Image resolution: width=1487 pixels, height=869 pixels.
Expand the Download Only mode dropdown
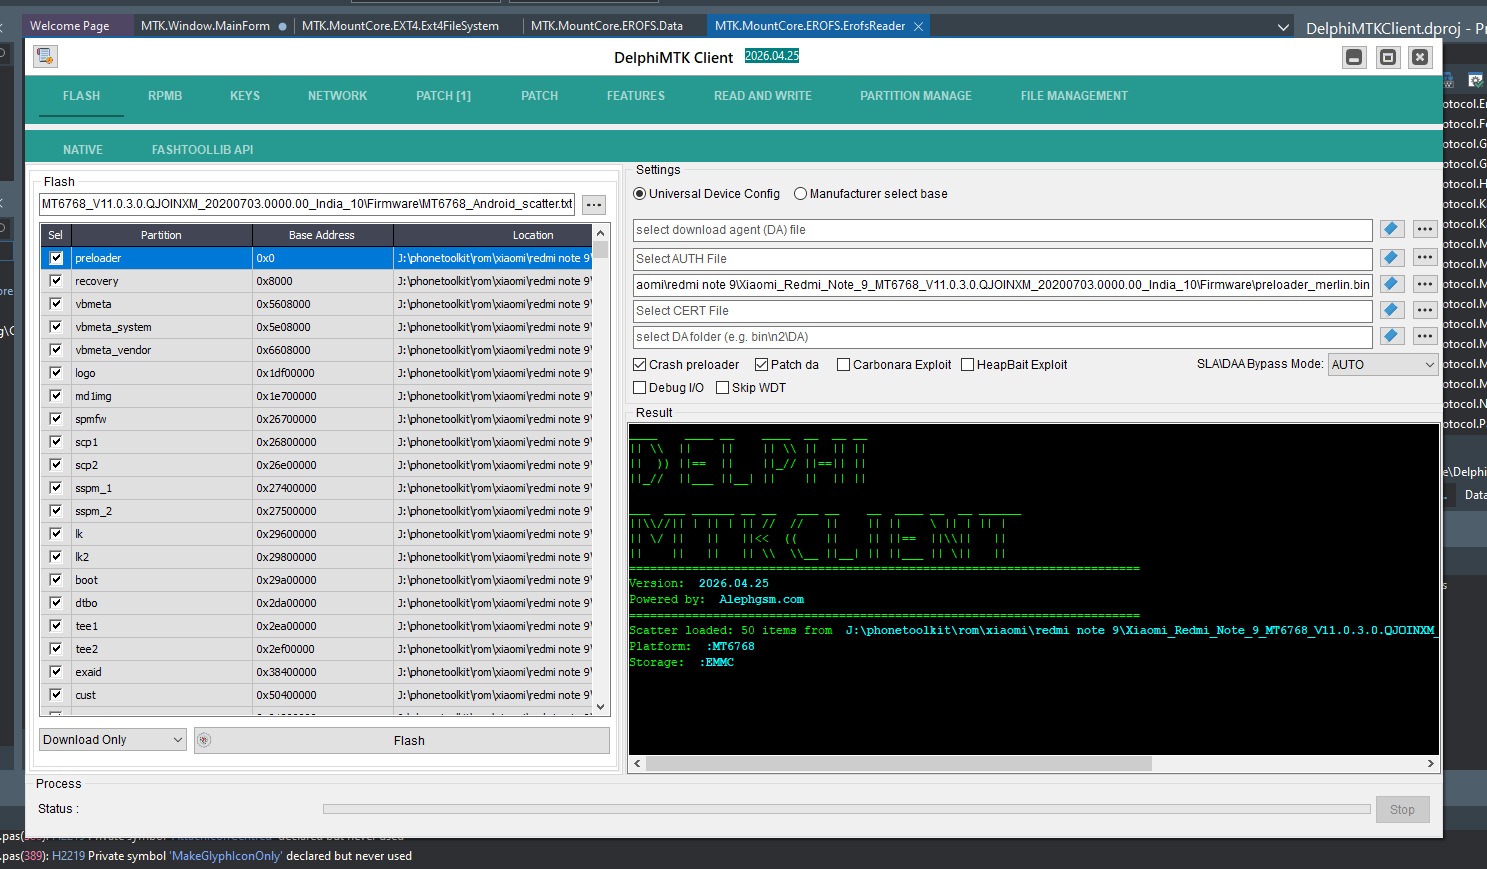click(x=113, y=740)
